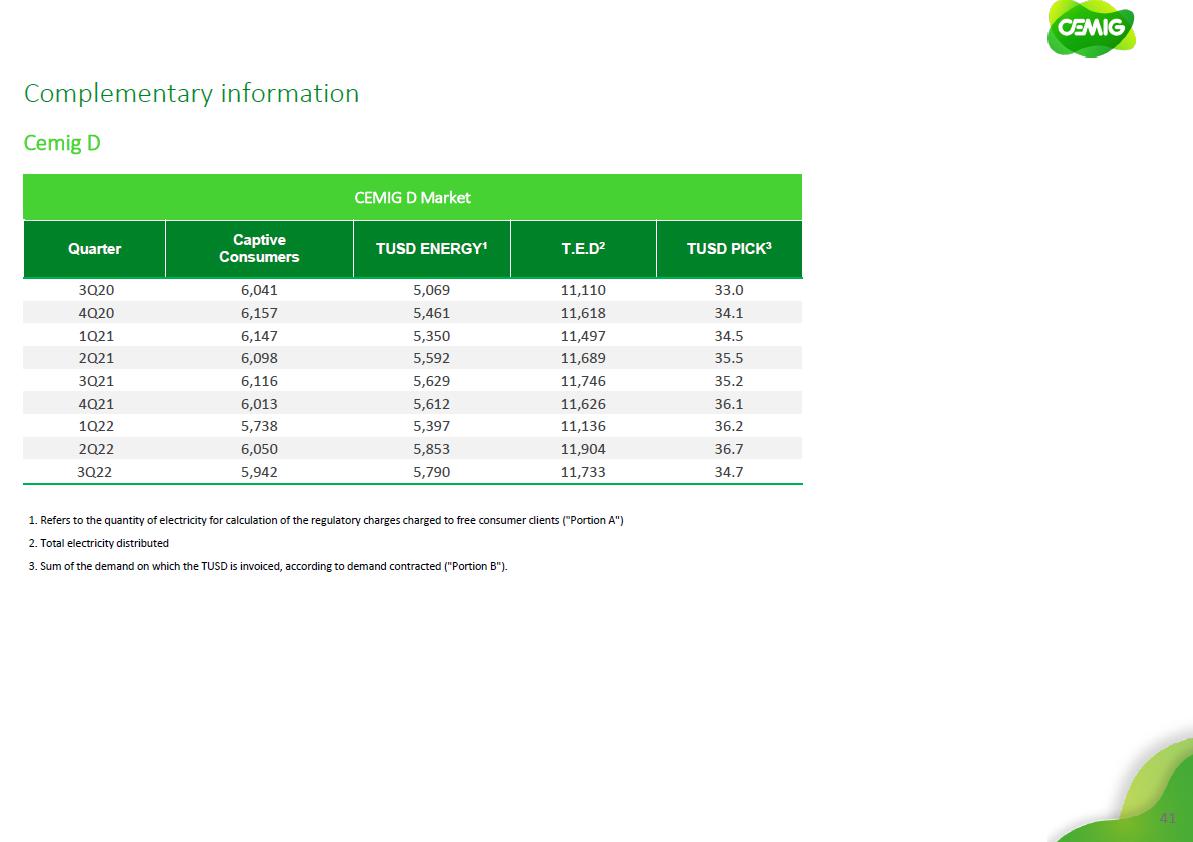Select the 1Q22 row label
1193x842 pixels.
94,426
